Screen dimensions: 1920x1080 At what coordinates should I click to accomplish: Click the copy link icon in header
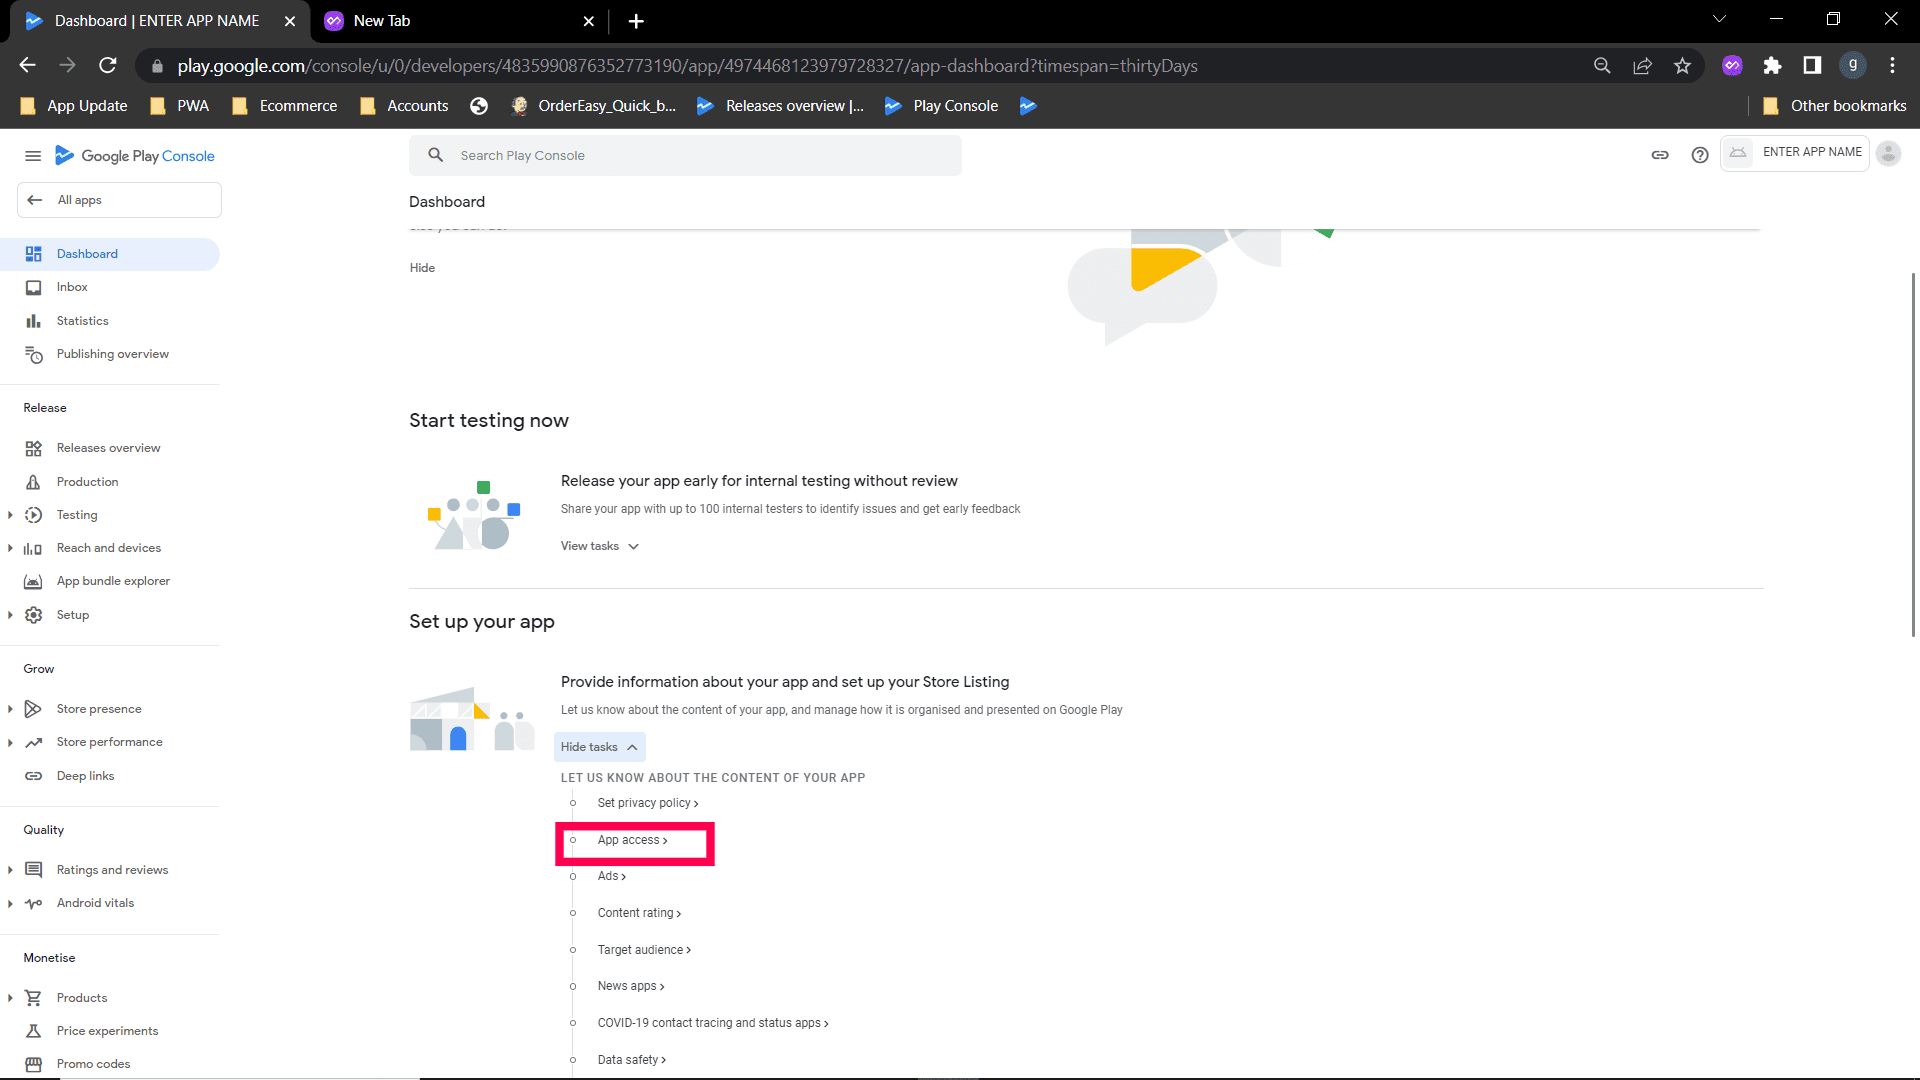tap(1660, 155)
